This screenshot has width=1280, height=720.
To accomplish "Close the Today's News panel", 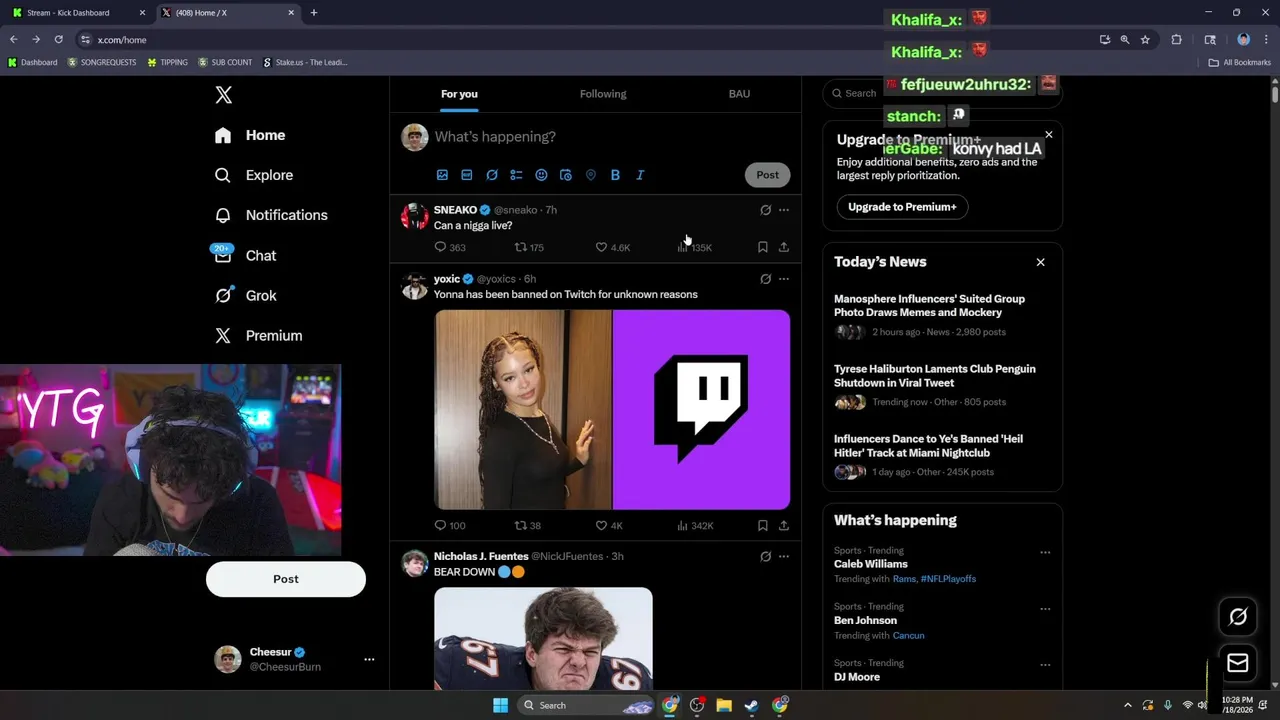I will pos(1040,262).
